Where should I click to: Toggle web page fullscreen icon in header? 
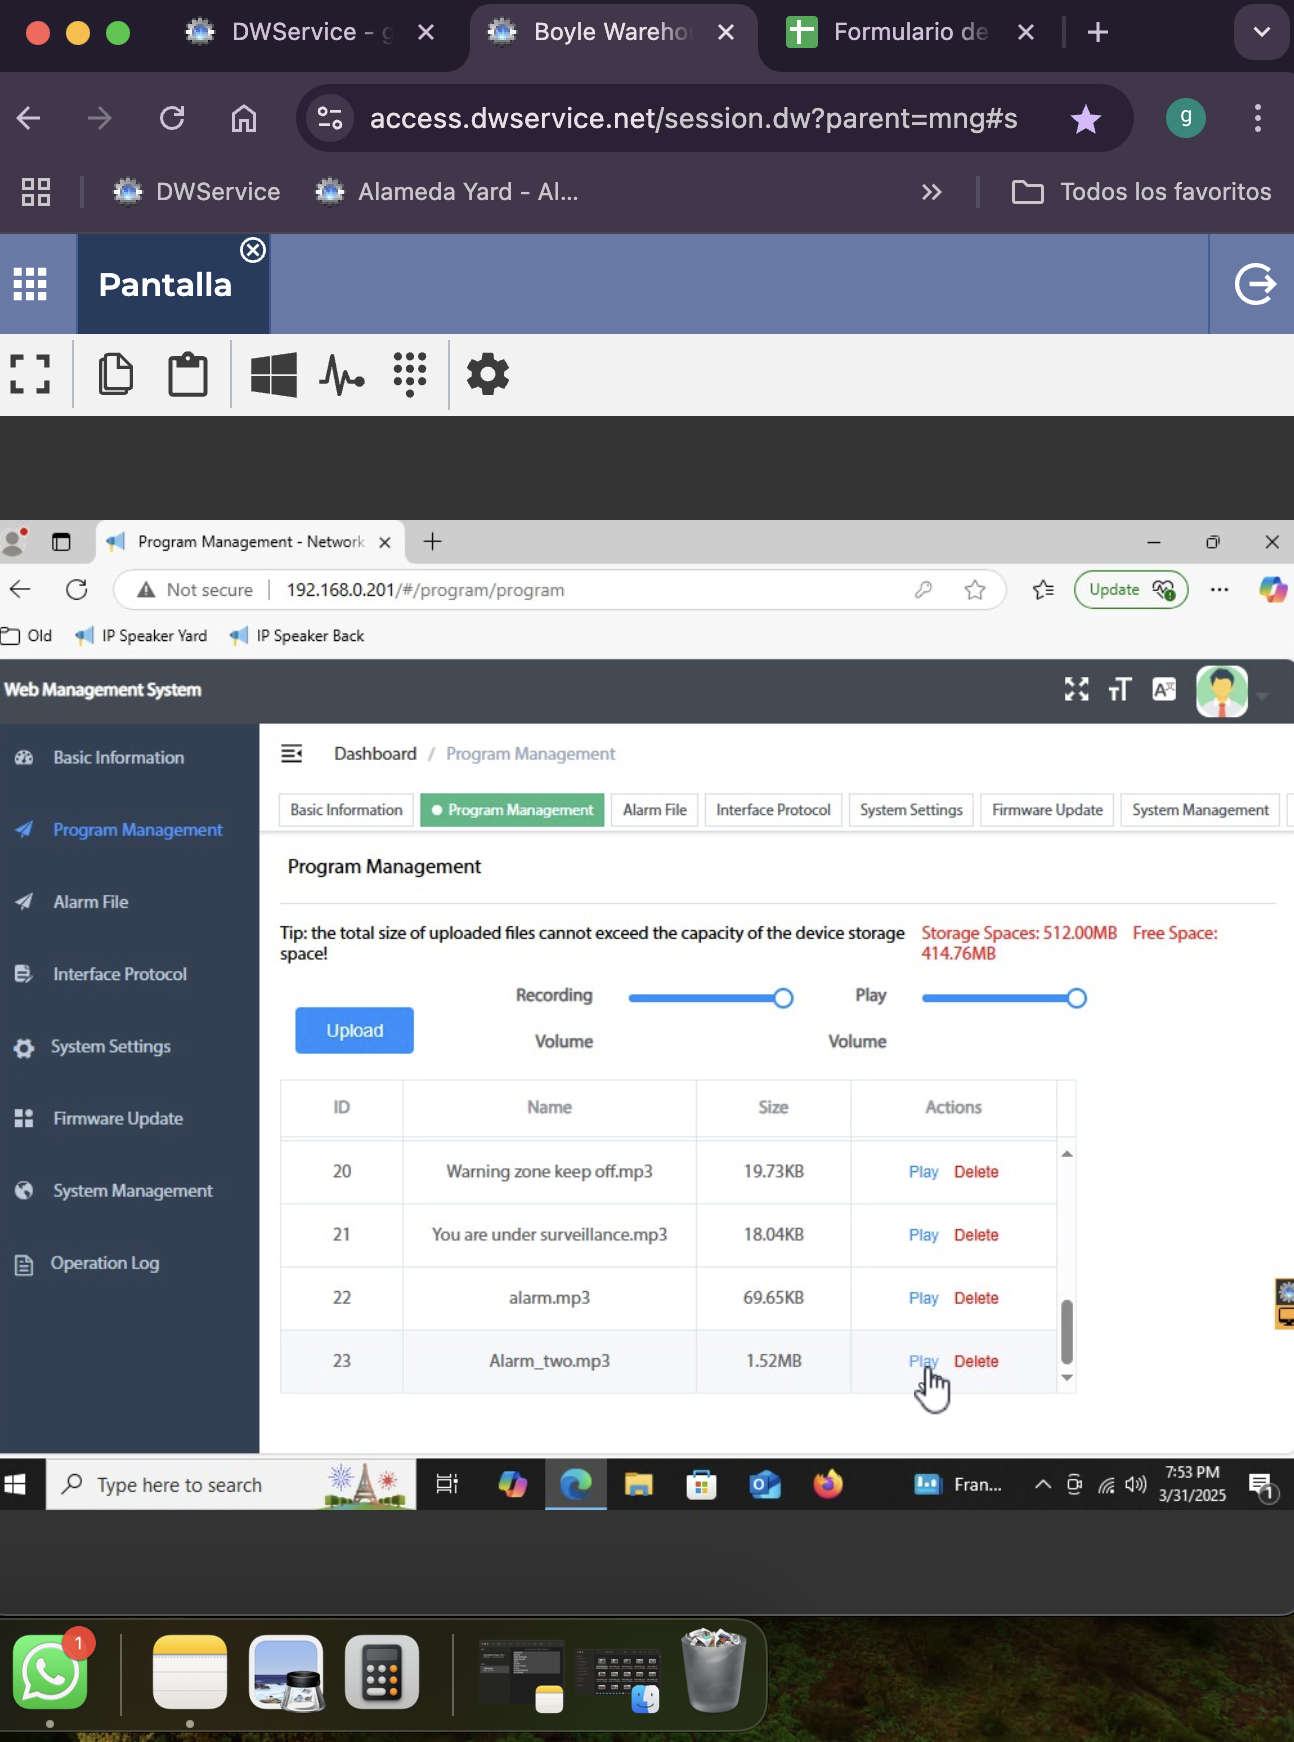(x=1076, y=689)
